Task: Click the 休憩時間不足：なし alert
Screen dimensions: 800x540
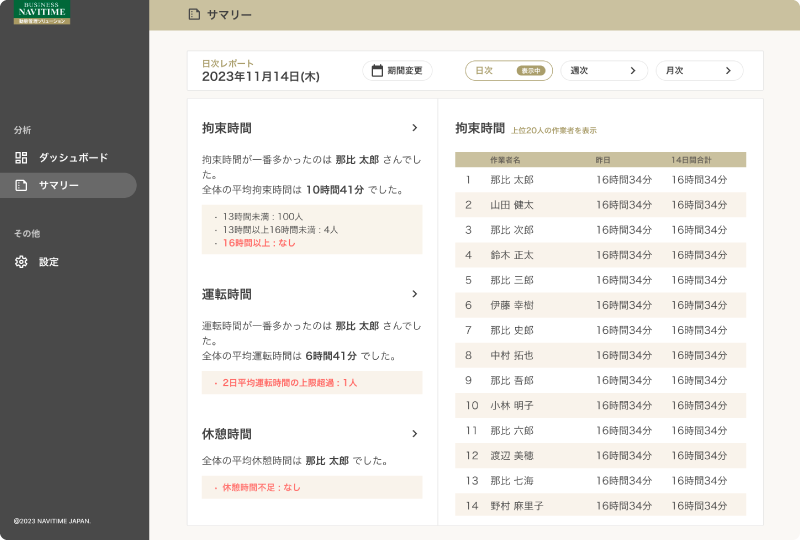Action: 261,487
